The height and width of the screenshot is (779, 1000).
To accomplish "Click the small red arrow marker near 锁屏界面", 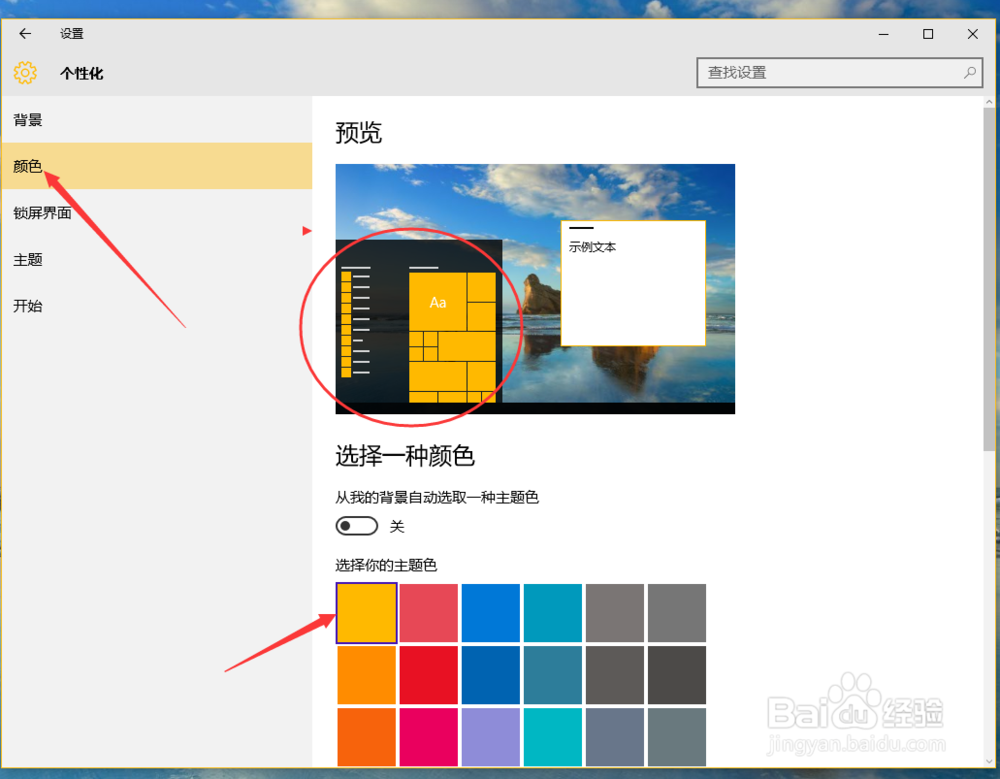I will (306, 230).
